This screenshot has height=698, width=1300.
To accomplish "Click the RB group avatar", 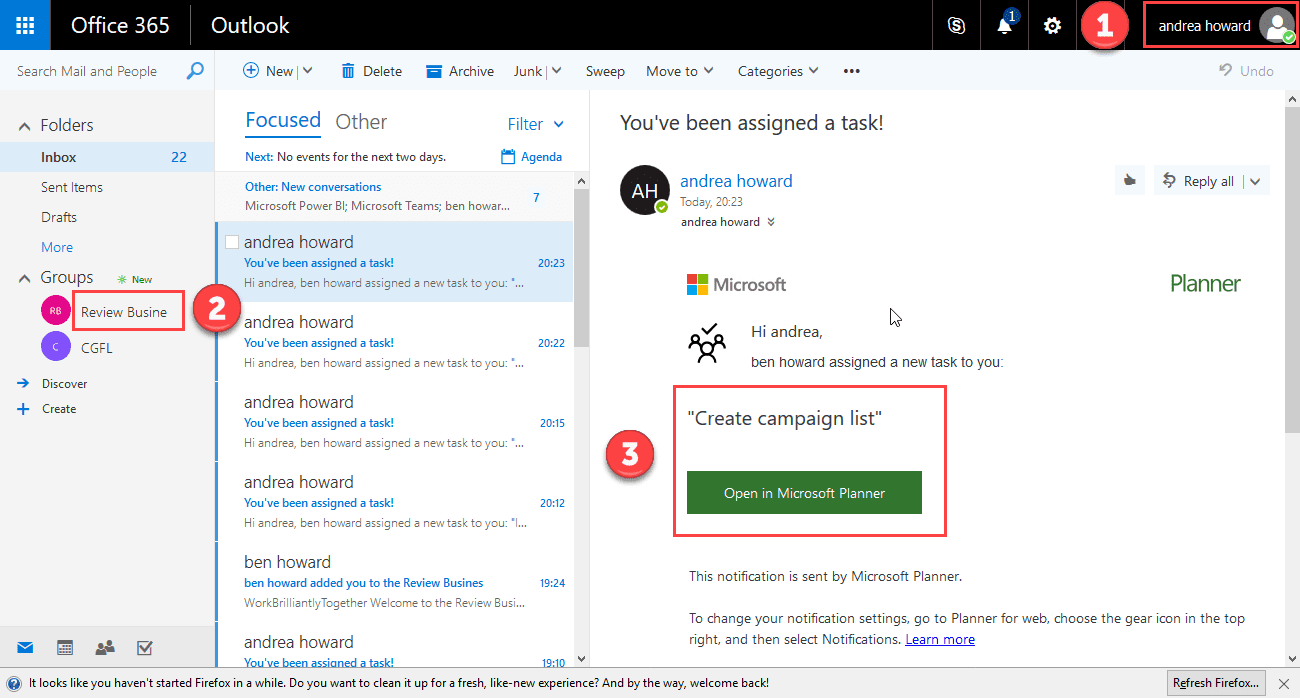I will [x=56, y=311].
